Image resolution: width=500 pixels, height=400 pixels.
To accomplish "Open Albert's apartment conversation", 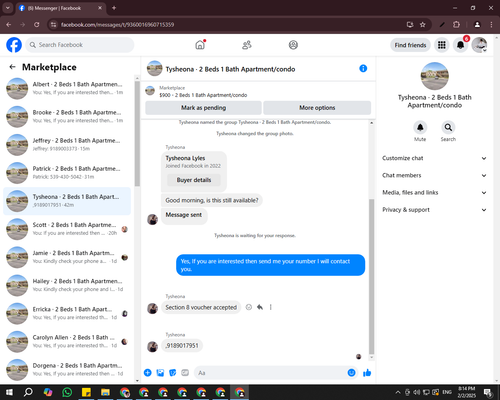I will pos(67,89).
